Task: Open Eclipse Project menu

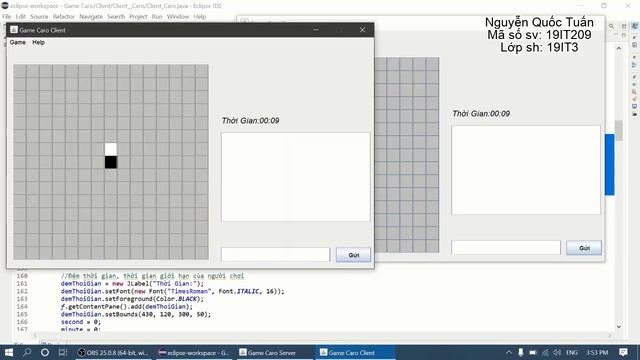Action: (x=138, y=17)
